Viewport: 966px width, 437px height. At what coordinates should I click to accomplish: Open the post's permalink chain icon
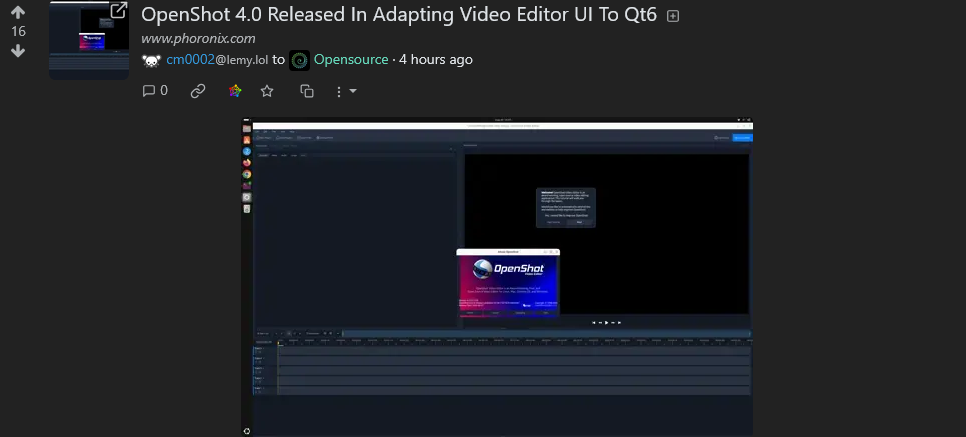pyautogui.click(x=198, y=91)
